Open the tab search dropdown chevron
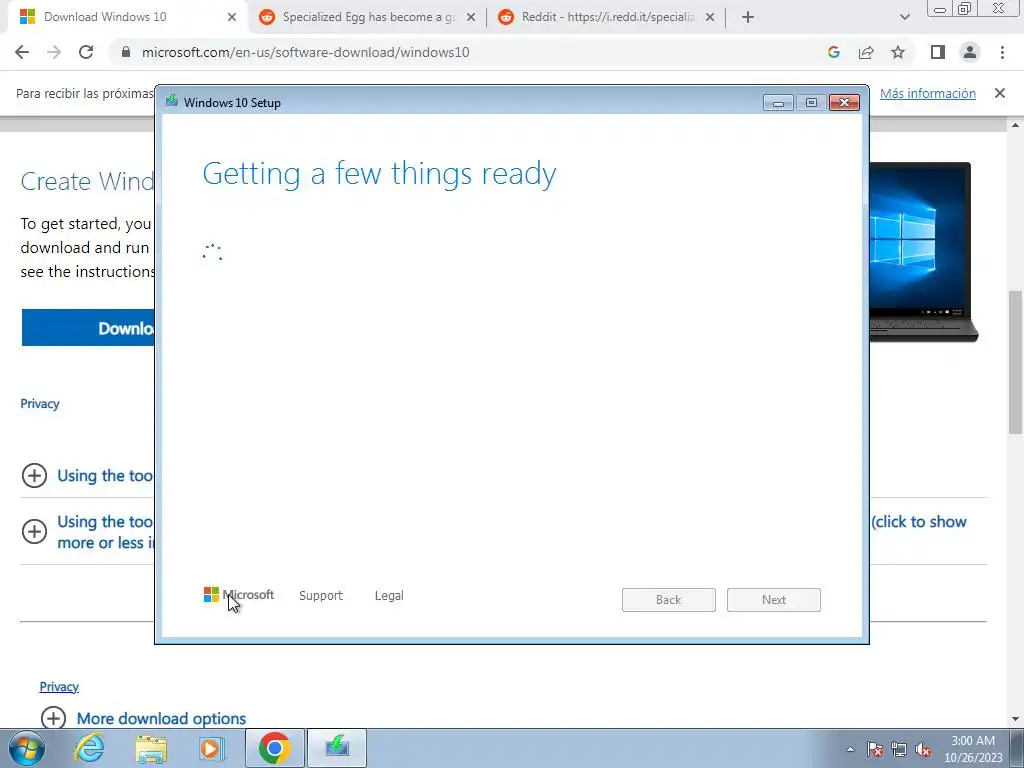 point(904,18)
